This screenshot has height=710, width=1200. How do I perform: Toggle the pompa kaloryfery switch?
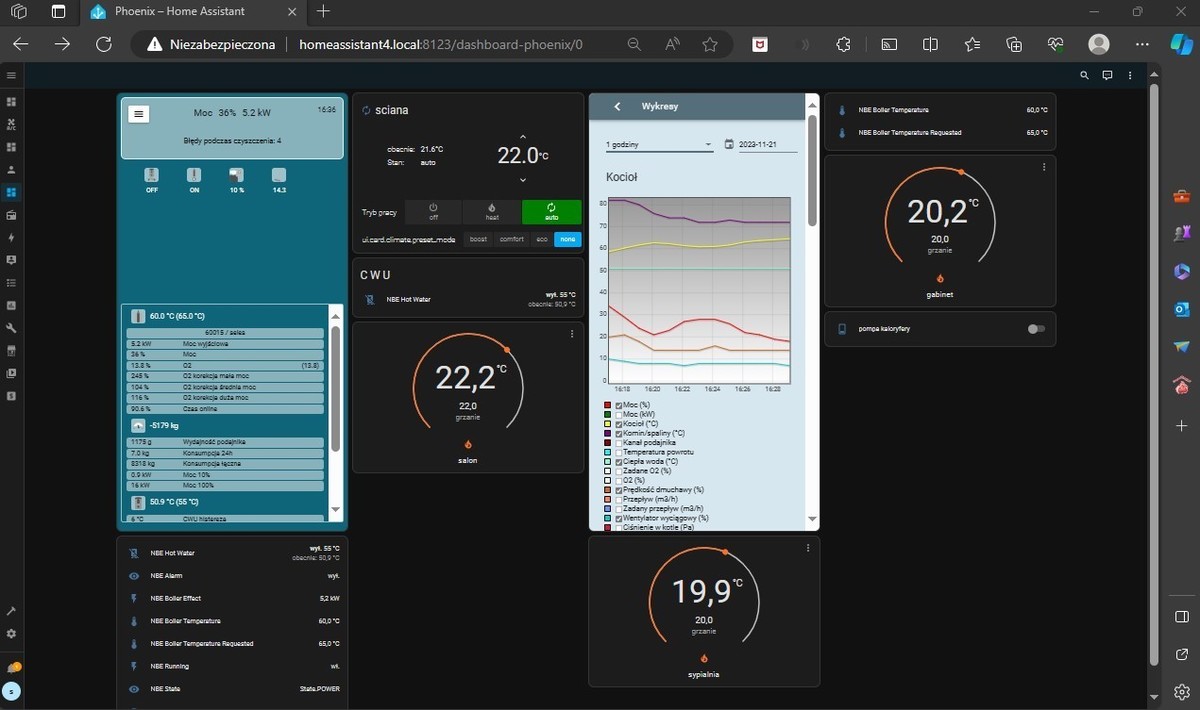1035,329
